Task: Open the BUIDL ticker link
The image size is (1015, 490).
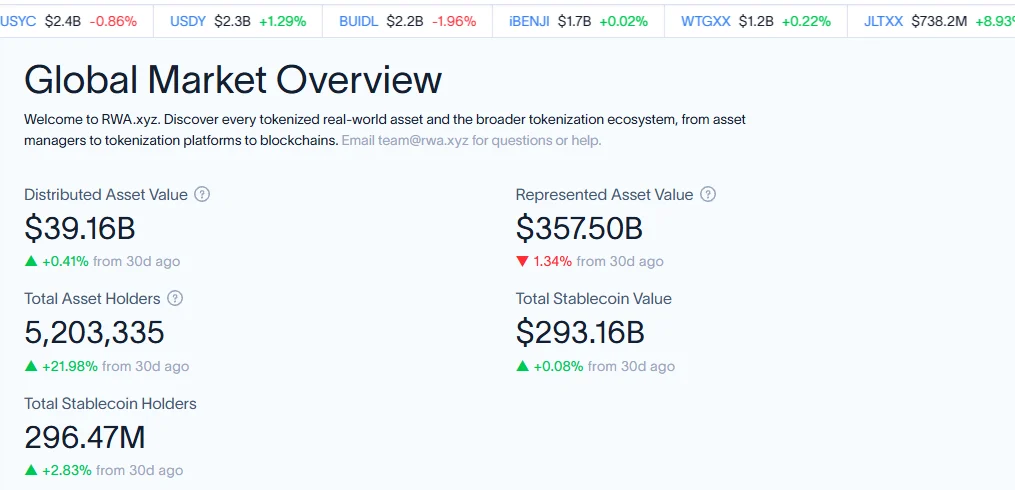Action: coord(359,21)
